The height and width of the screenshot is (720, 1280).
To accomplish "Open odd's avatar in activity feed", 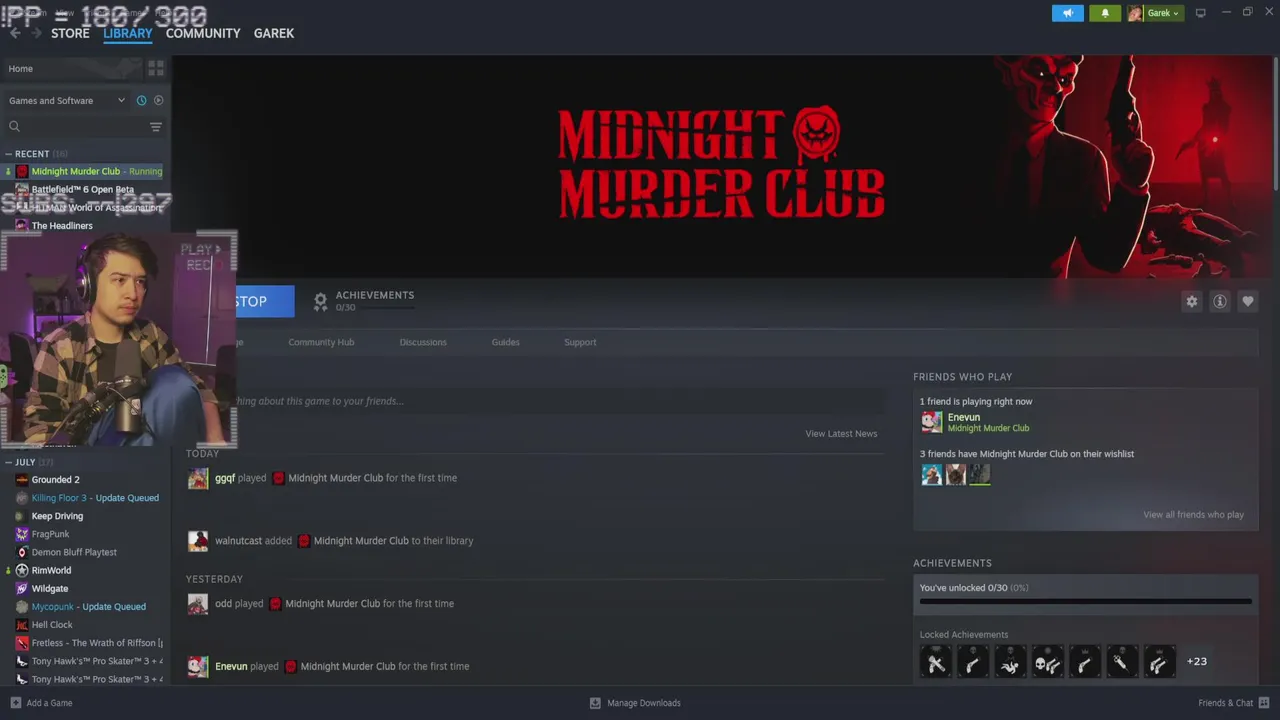I will (198, 604).
